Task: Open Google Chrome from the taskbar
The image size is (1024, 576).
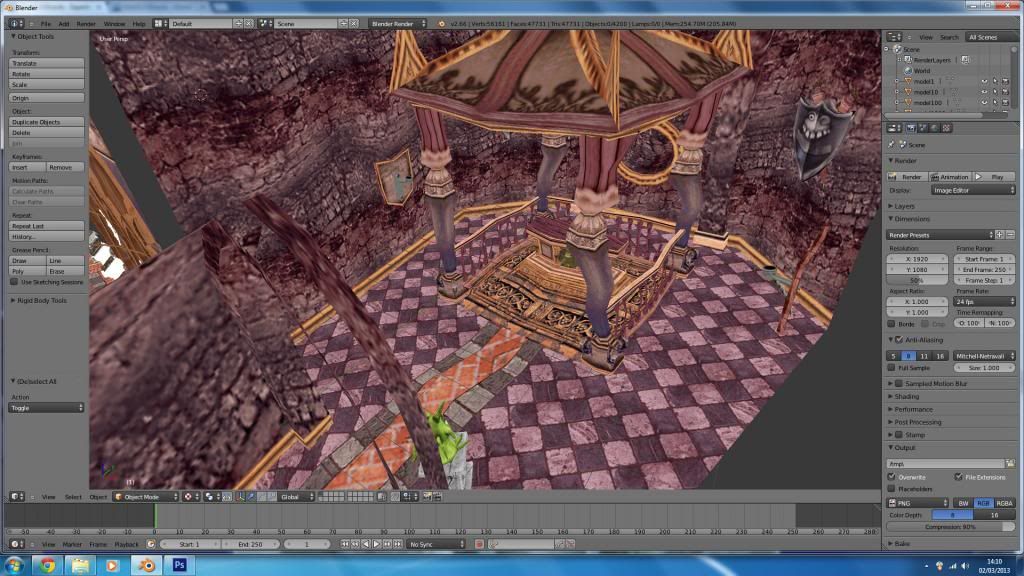Action: click(x=47, y=565)
